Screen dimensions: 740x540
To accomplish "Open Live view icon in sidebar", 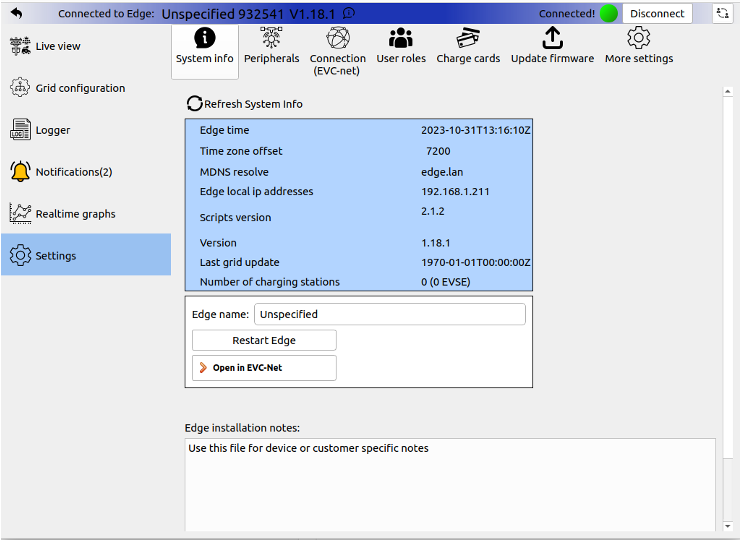I will tap(20, 46).
